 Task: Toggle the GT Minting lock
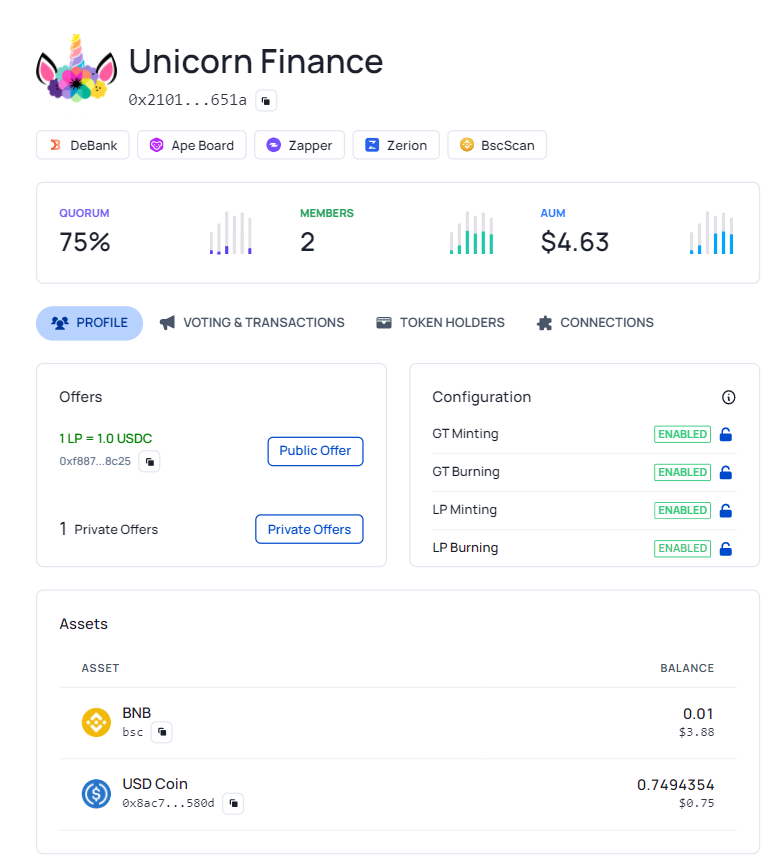pyautogui.click(x=726, y=434)
